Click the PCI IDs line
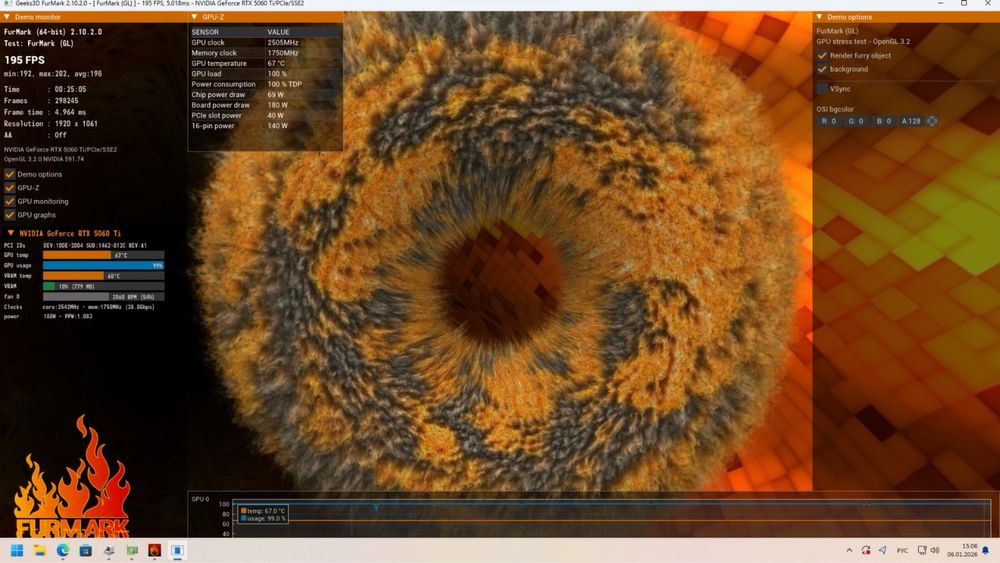This screenshot has height=563, width=1000. tap(75, 245)
